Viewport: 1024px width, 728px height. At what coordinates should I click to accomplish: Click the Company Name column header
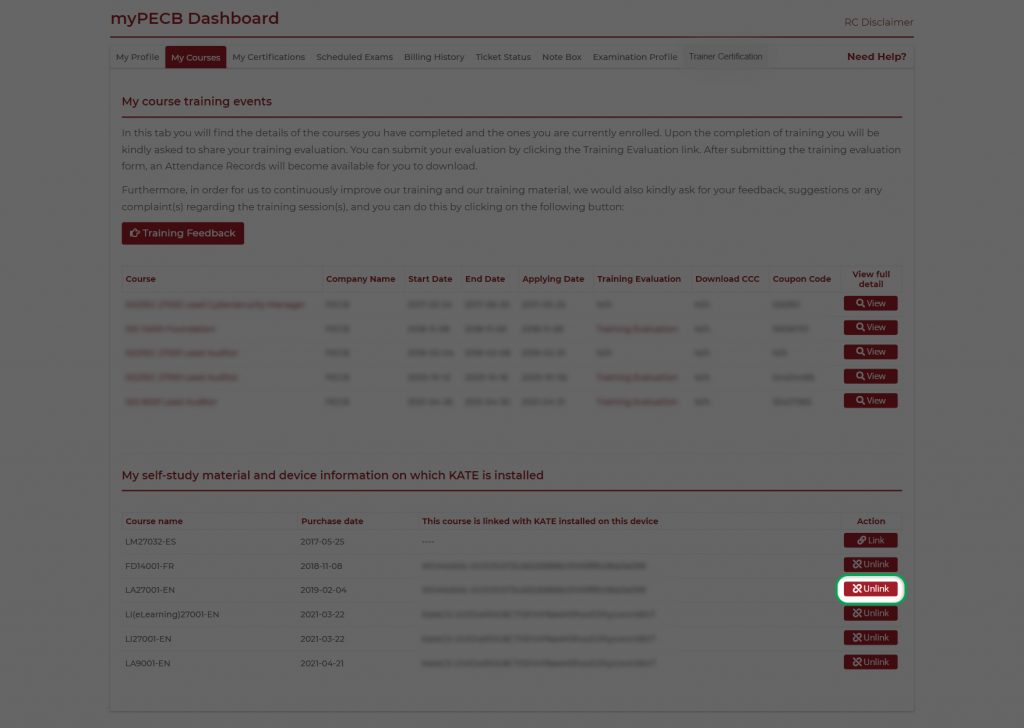(x=360, y=279)
